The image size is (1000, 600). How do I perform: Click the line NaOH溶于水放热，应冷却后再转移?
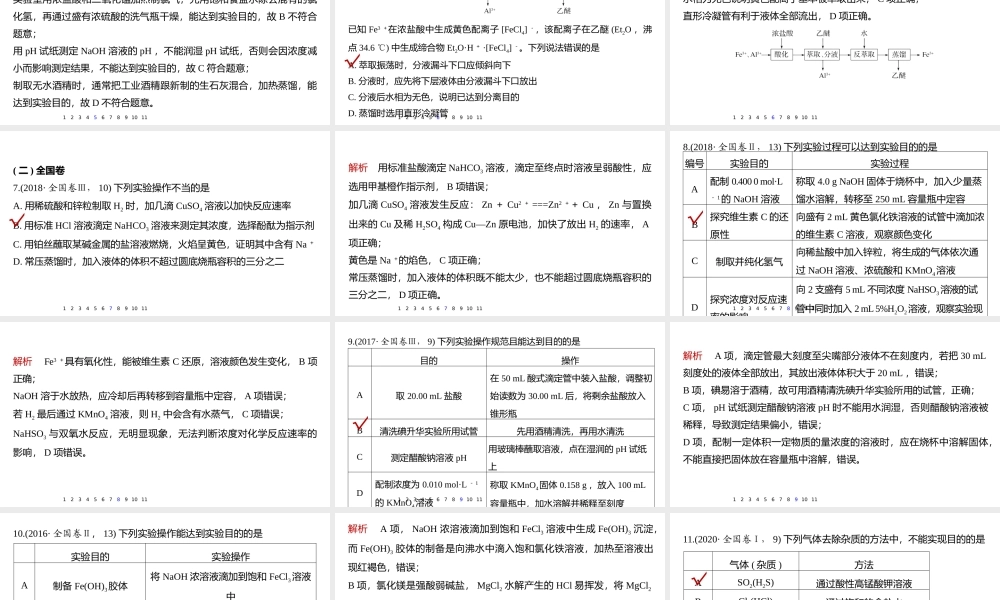pos(150,395)
